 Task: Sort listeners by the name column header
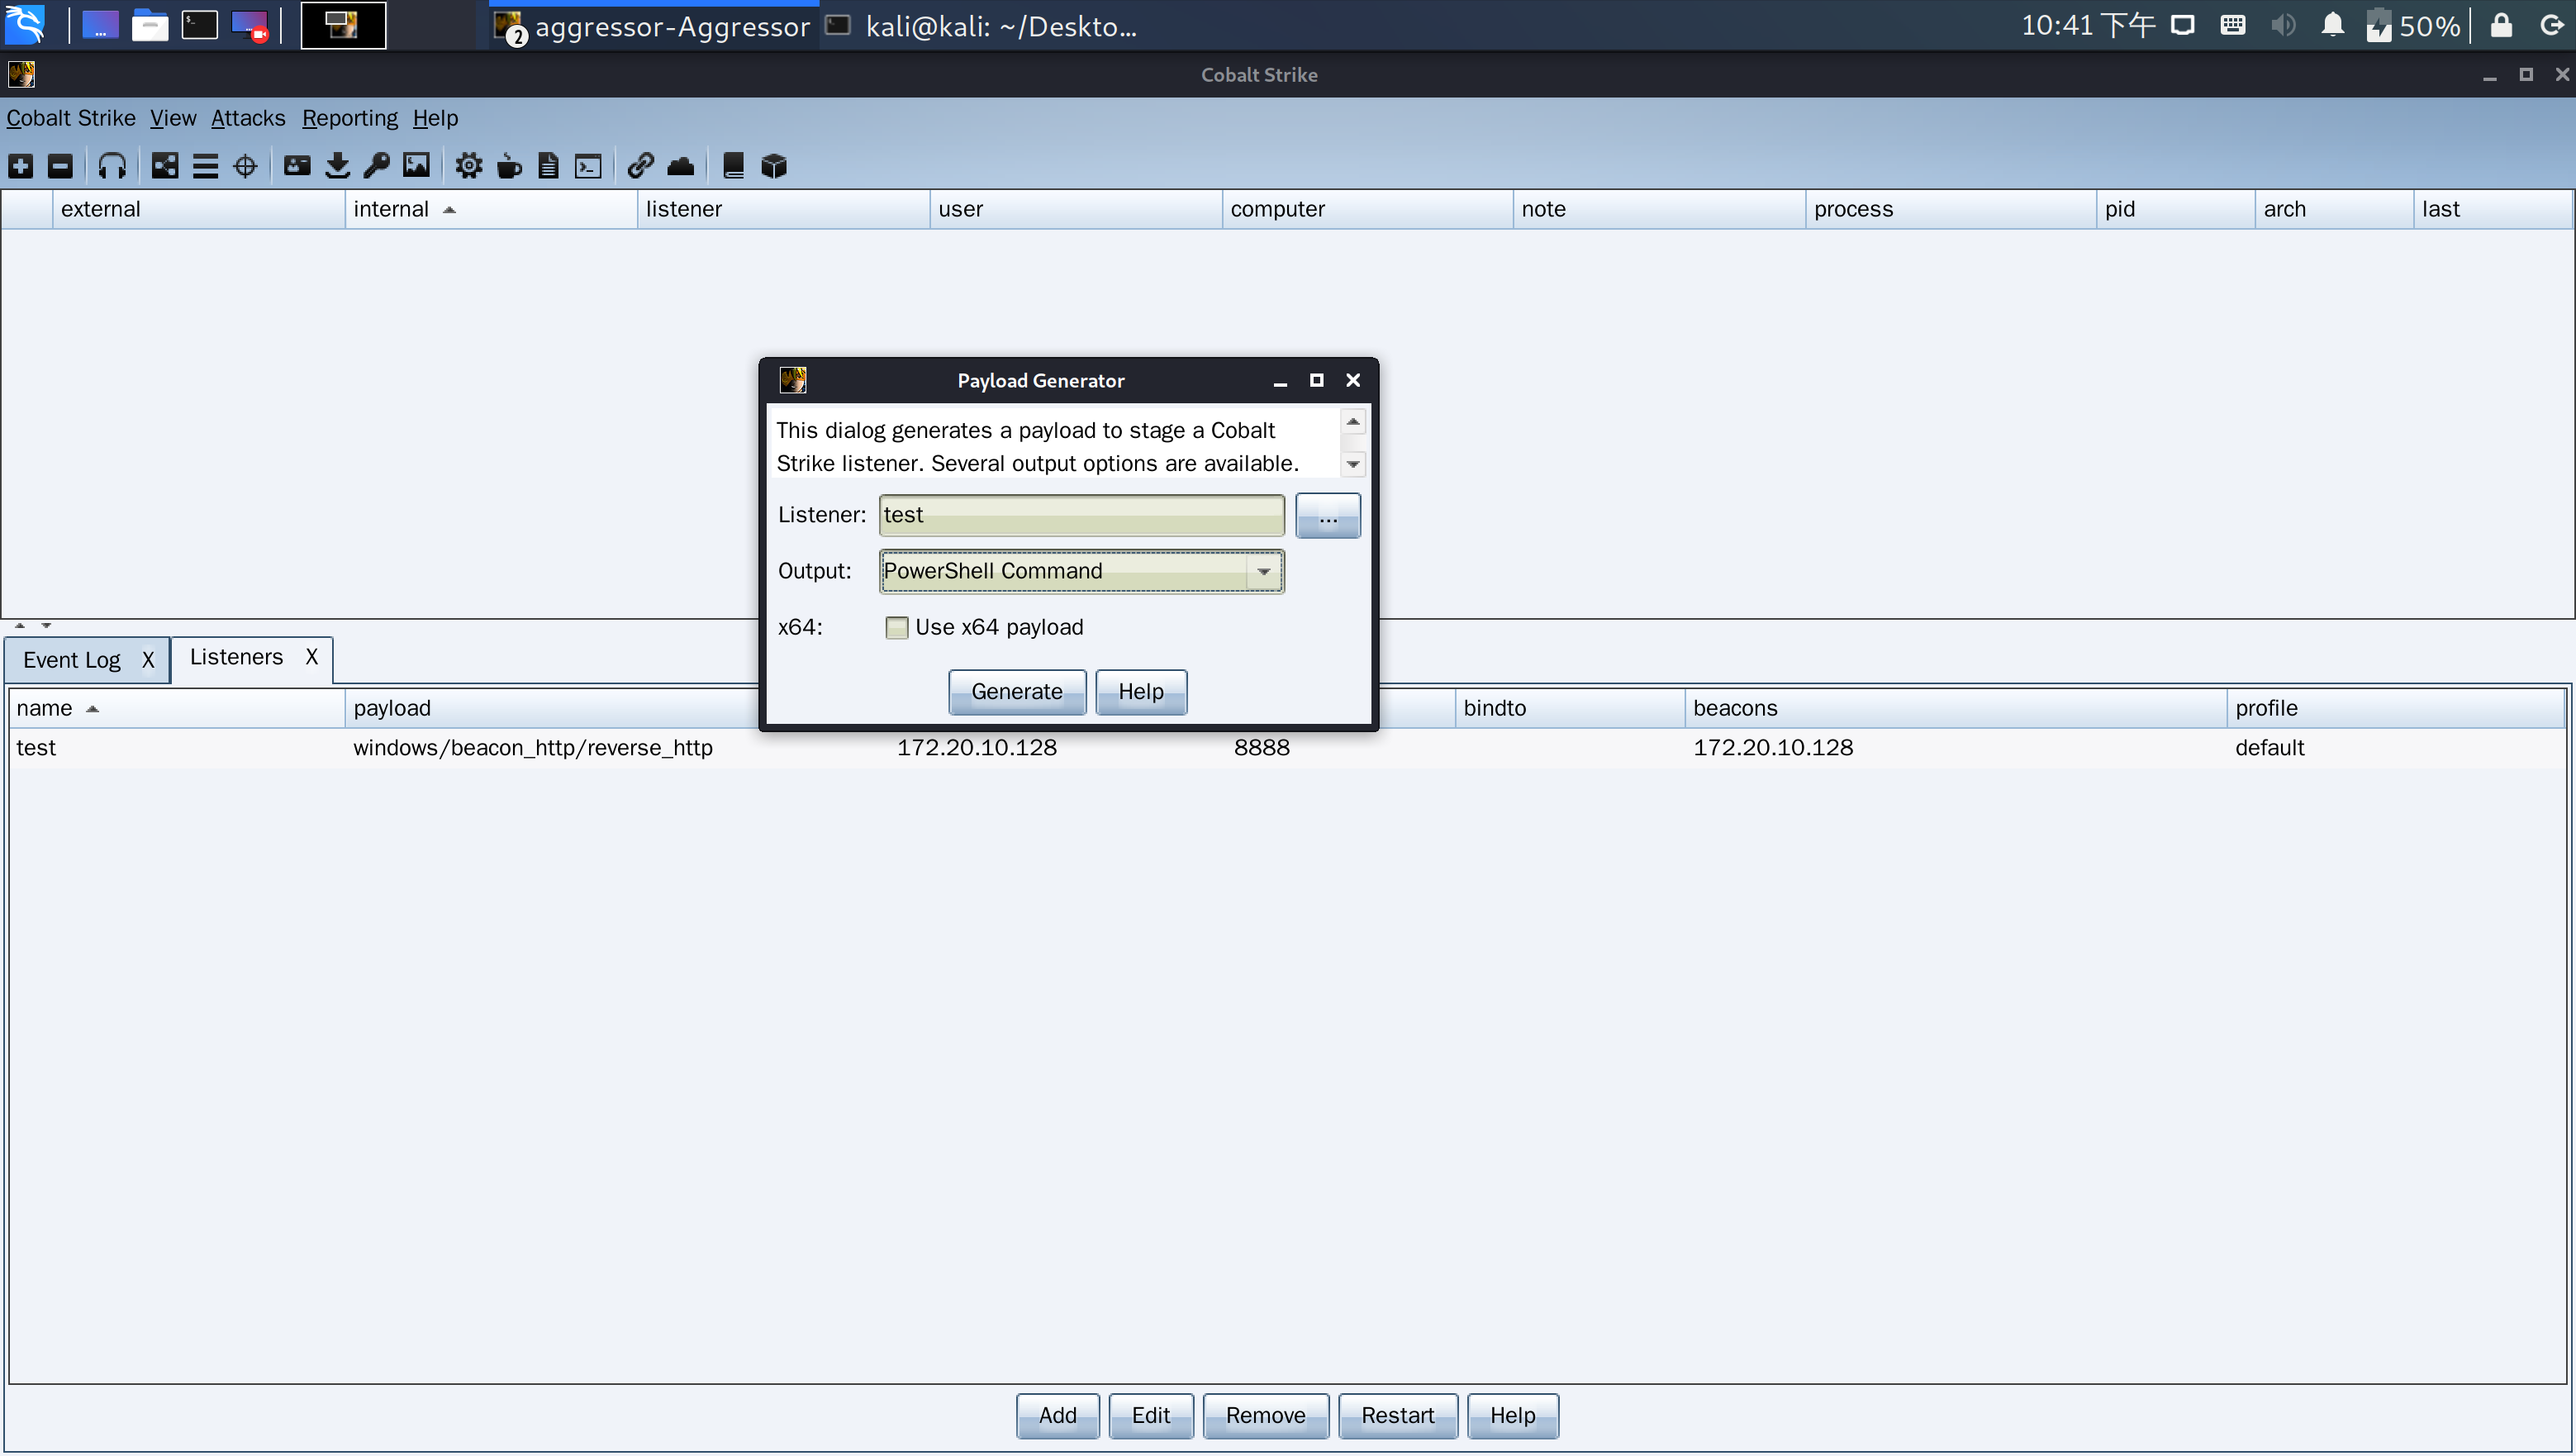click(x=45, y=708)
